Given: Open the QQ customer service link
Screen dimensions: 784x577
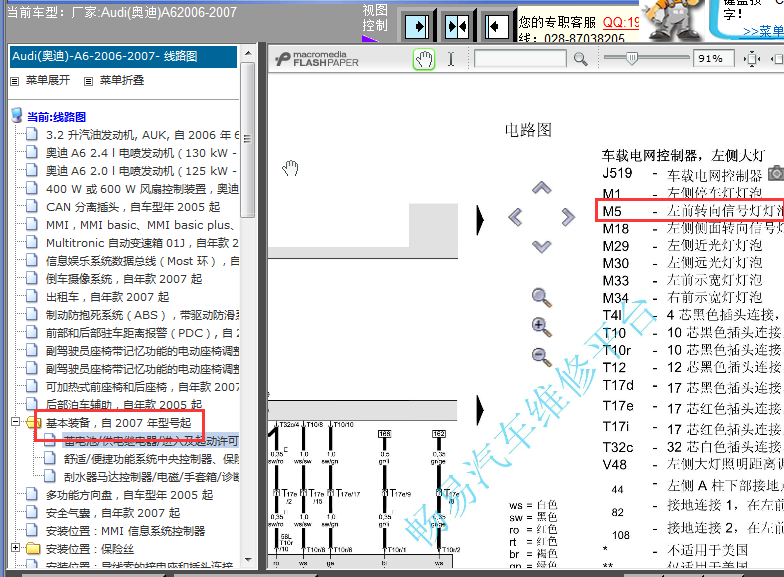Looking at the screenshot, I should pos(620,22).
